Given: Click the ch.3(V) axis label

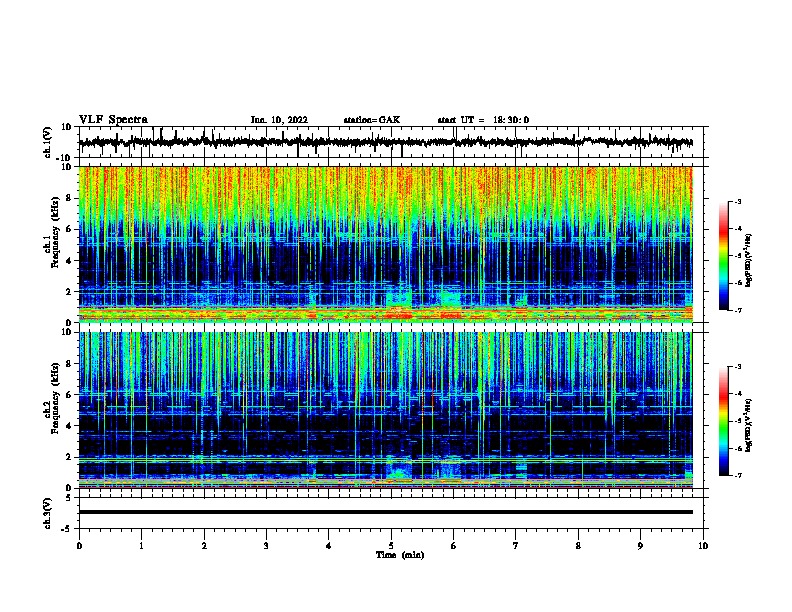Looking at the screenshot, I should [47, 513].
